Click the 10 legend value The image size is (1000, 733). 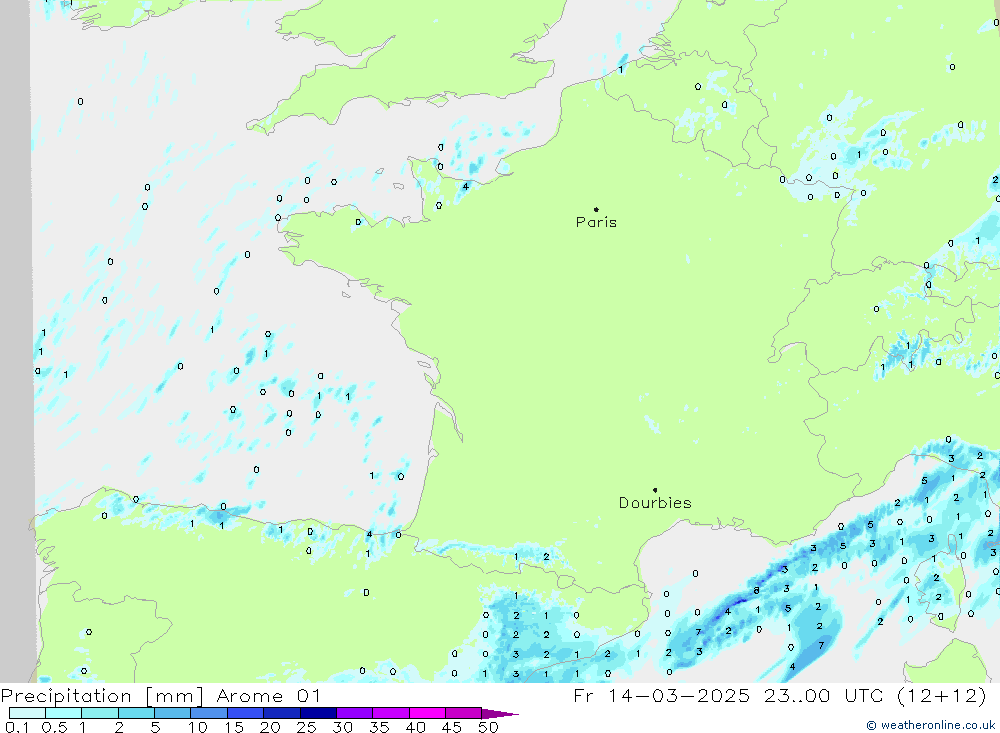tap(198, 727)
